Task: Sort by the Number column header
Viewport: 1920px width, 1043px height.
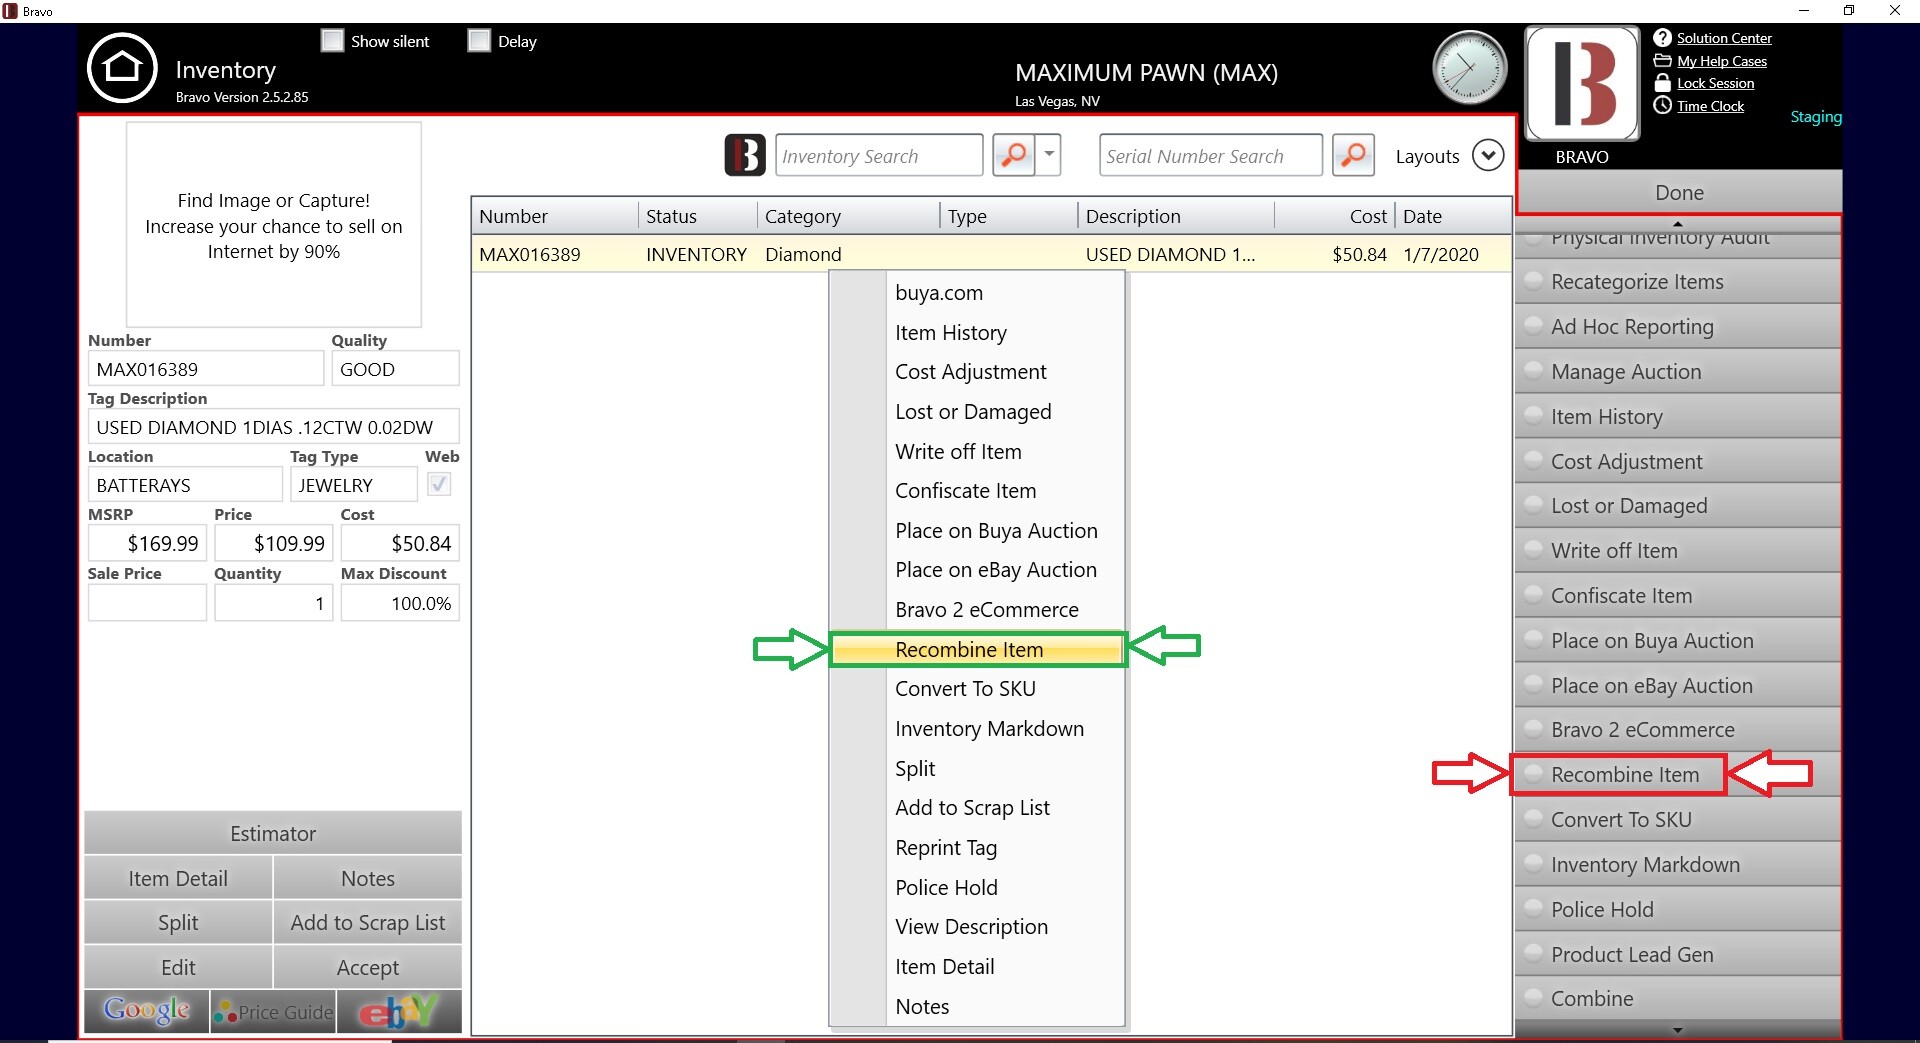Action: (554, 216)
